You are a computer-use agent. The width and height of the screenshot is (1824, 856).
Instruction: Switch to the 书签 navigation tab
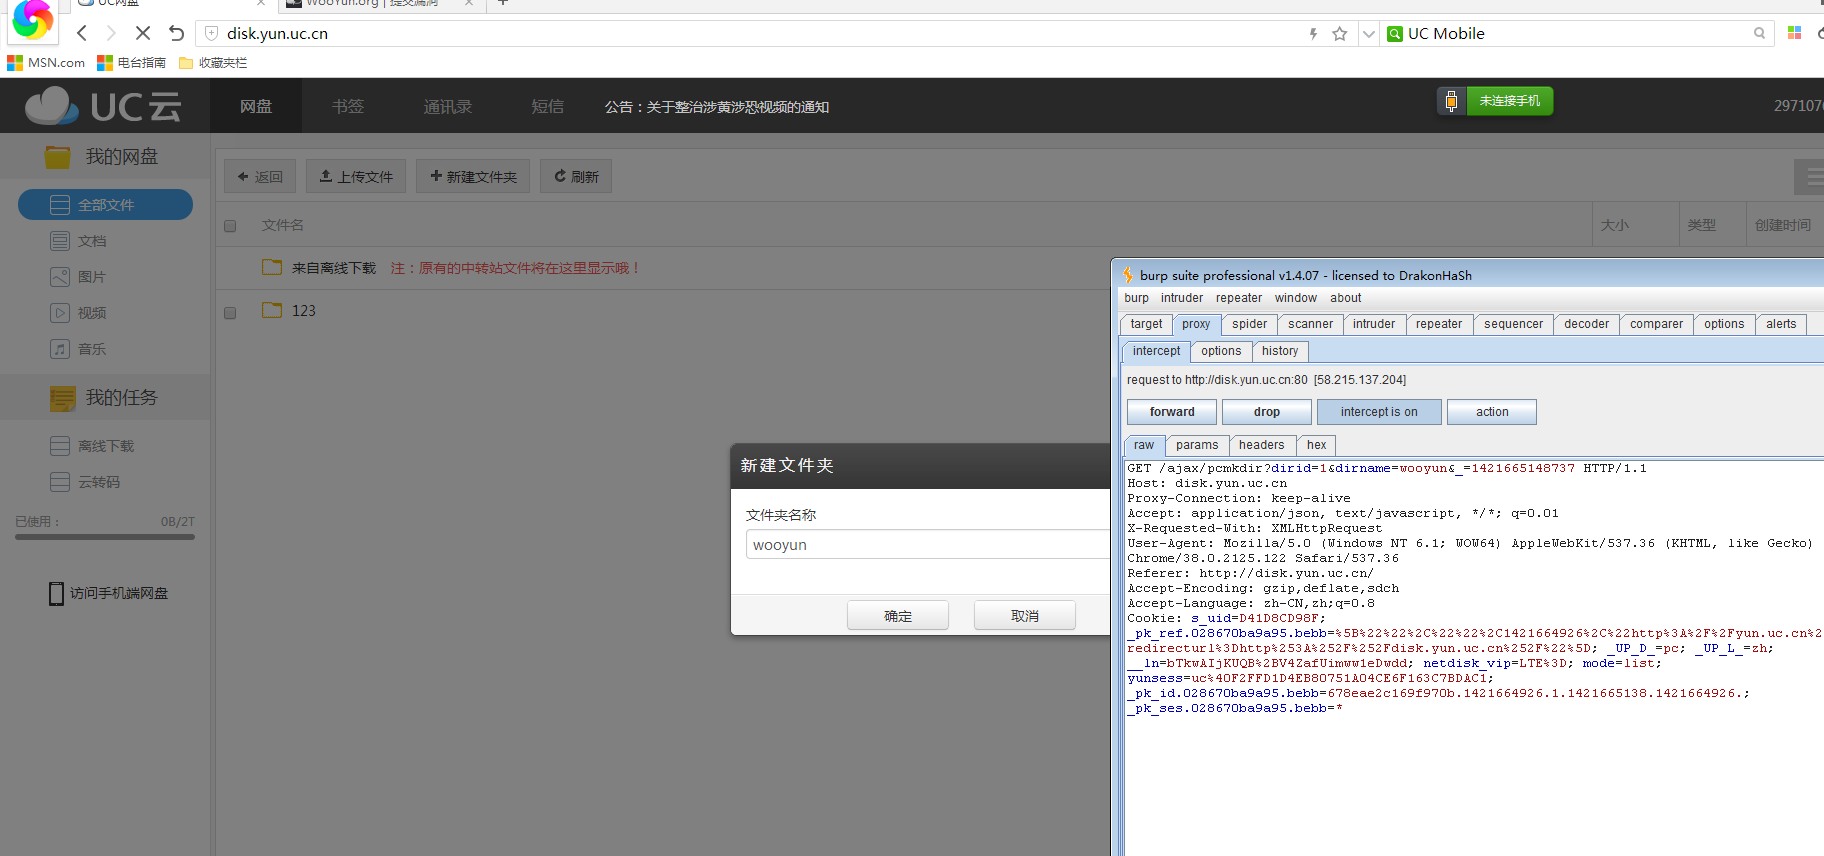tap(348, 106)
